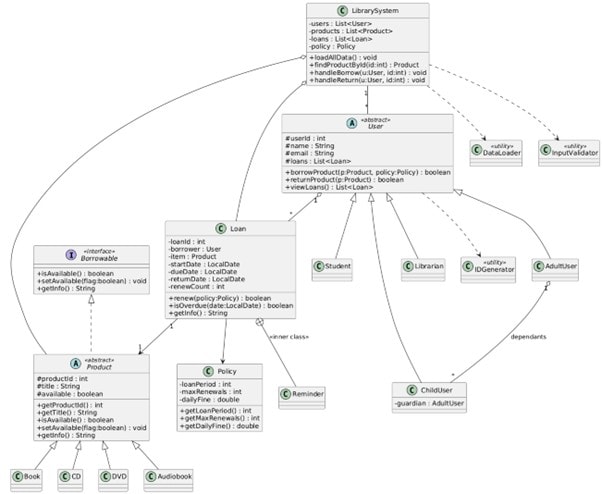The image size is (602, 494).
Task: Select the '+viewLoans() : List<Loan>' method
Action: tap(329, 187)
